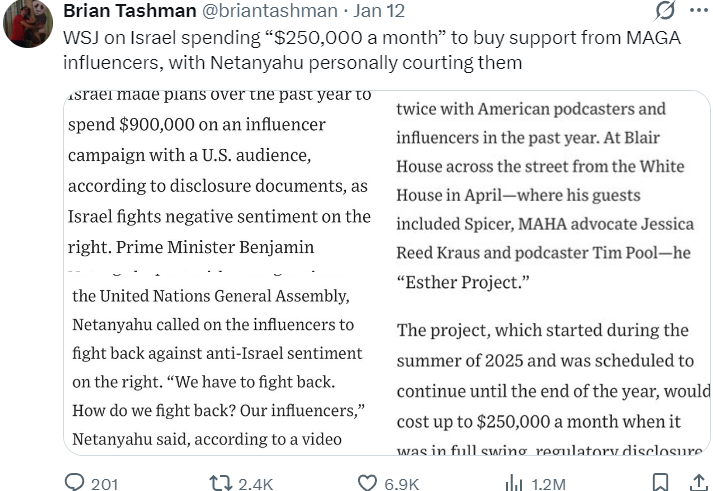This screenshot has height=491, width=713.
Task: Click the 1.2M views count
Action: [x=548, y=484]
